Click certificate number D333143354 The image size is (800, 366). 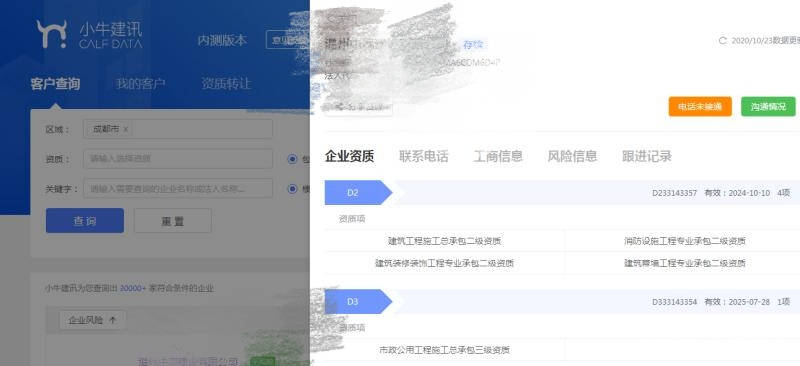tap(674, 302)
